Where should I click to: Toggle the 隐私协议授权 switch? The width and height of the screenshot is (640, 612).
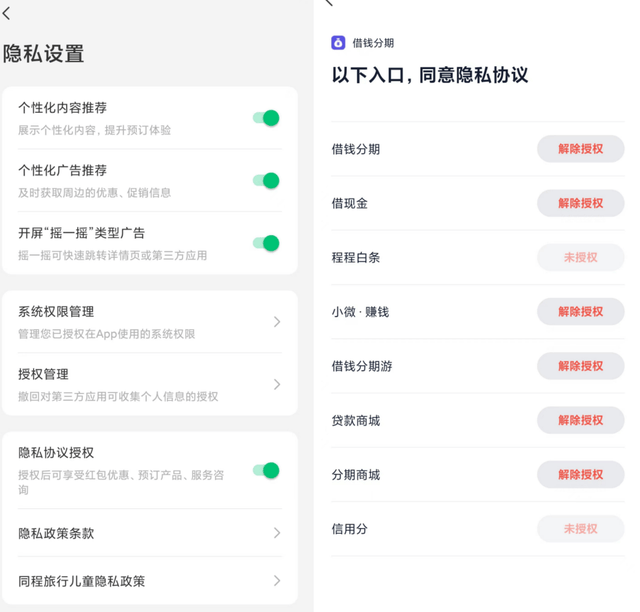pos(266,470)
